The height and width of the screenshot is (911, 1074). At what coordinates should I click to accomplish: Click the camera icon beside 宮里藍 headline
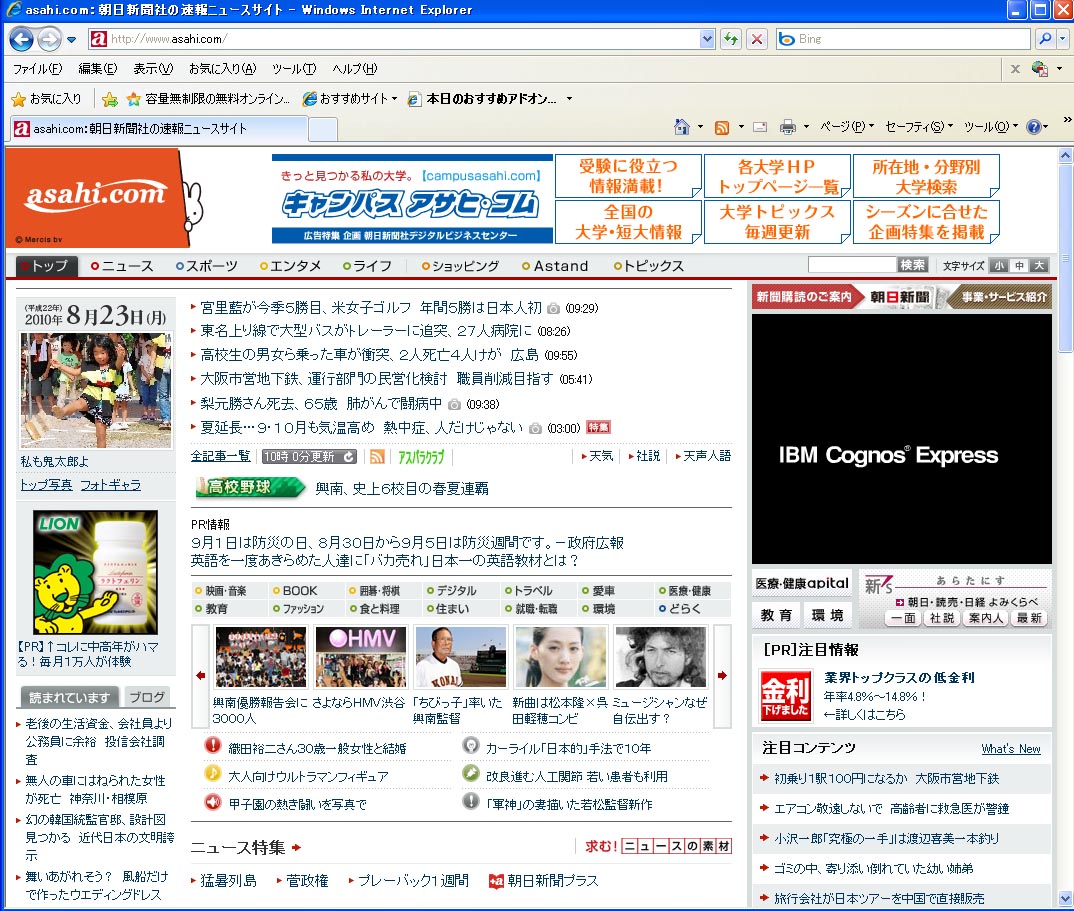click(553, 309)
